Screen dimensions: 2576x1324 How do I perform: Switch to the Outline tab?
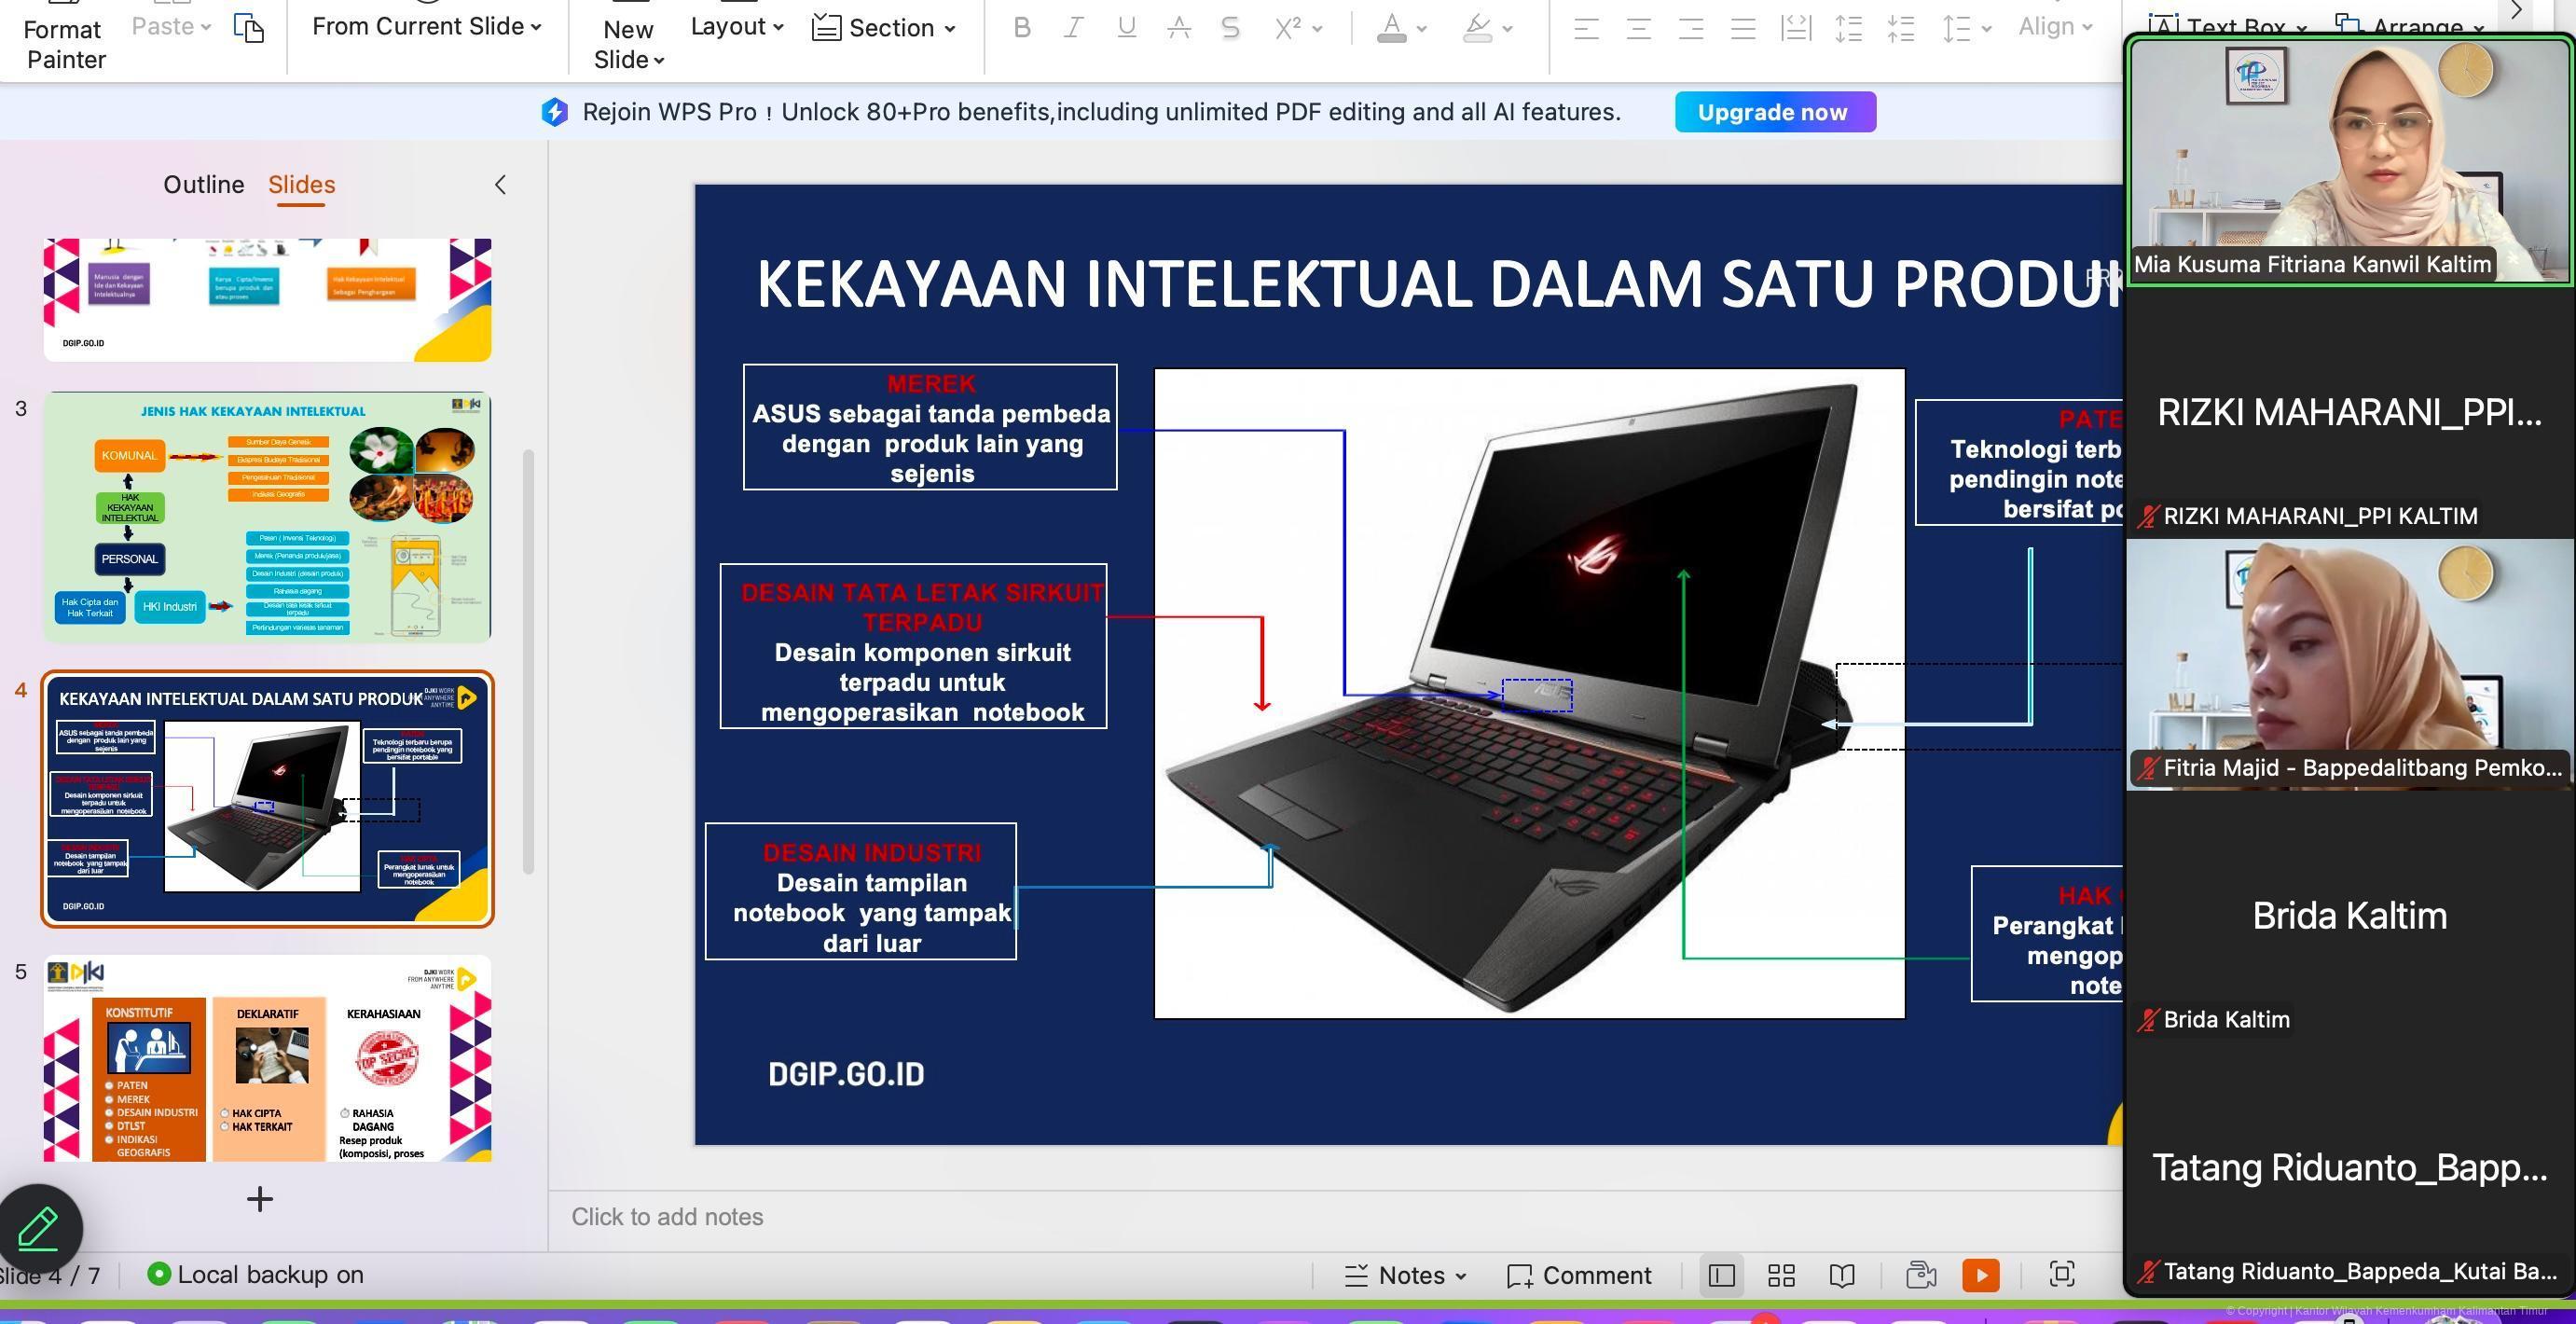coord(204,185)
